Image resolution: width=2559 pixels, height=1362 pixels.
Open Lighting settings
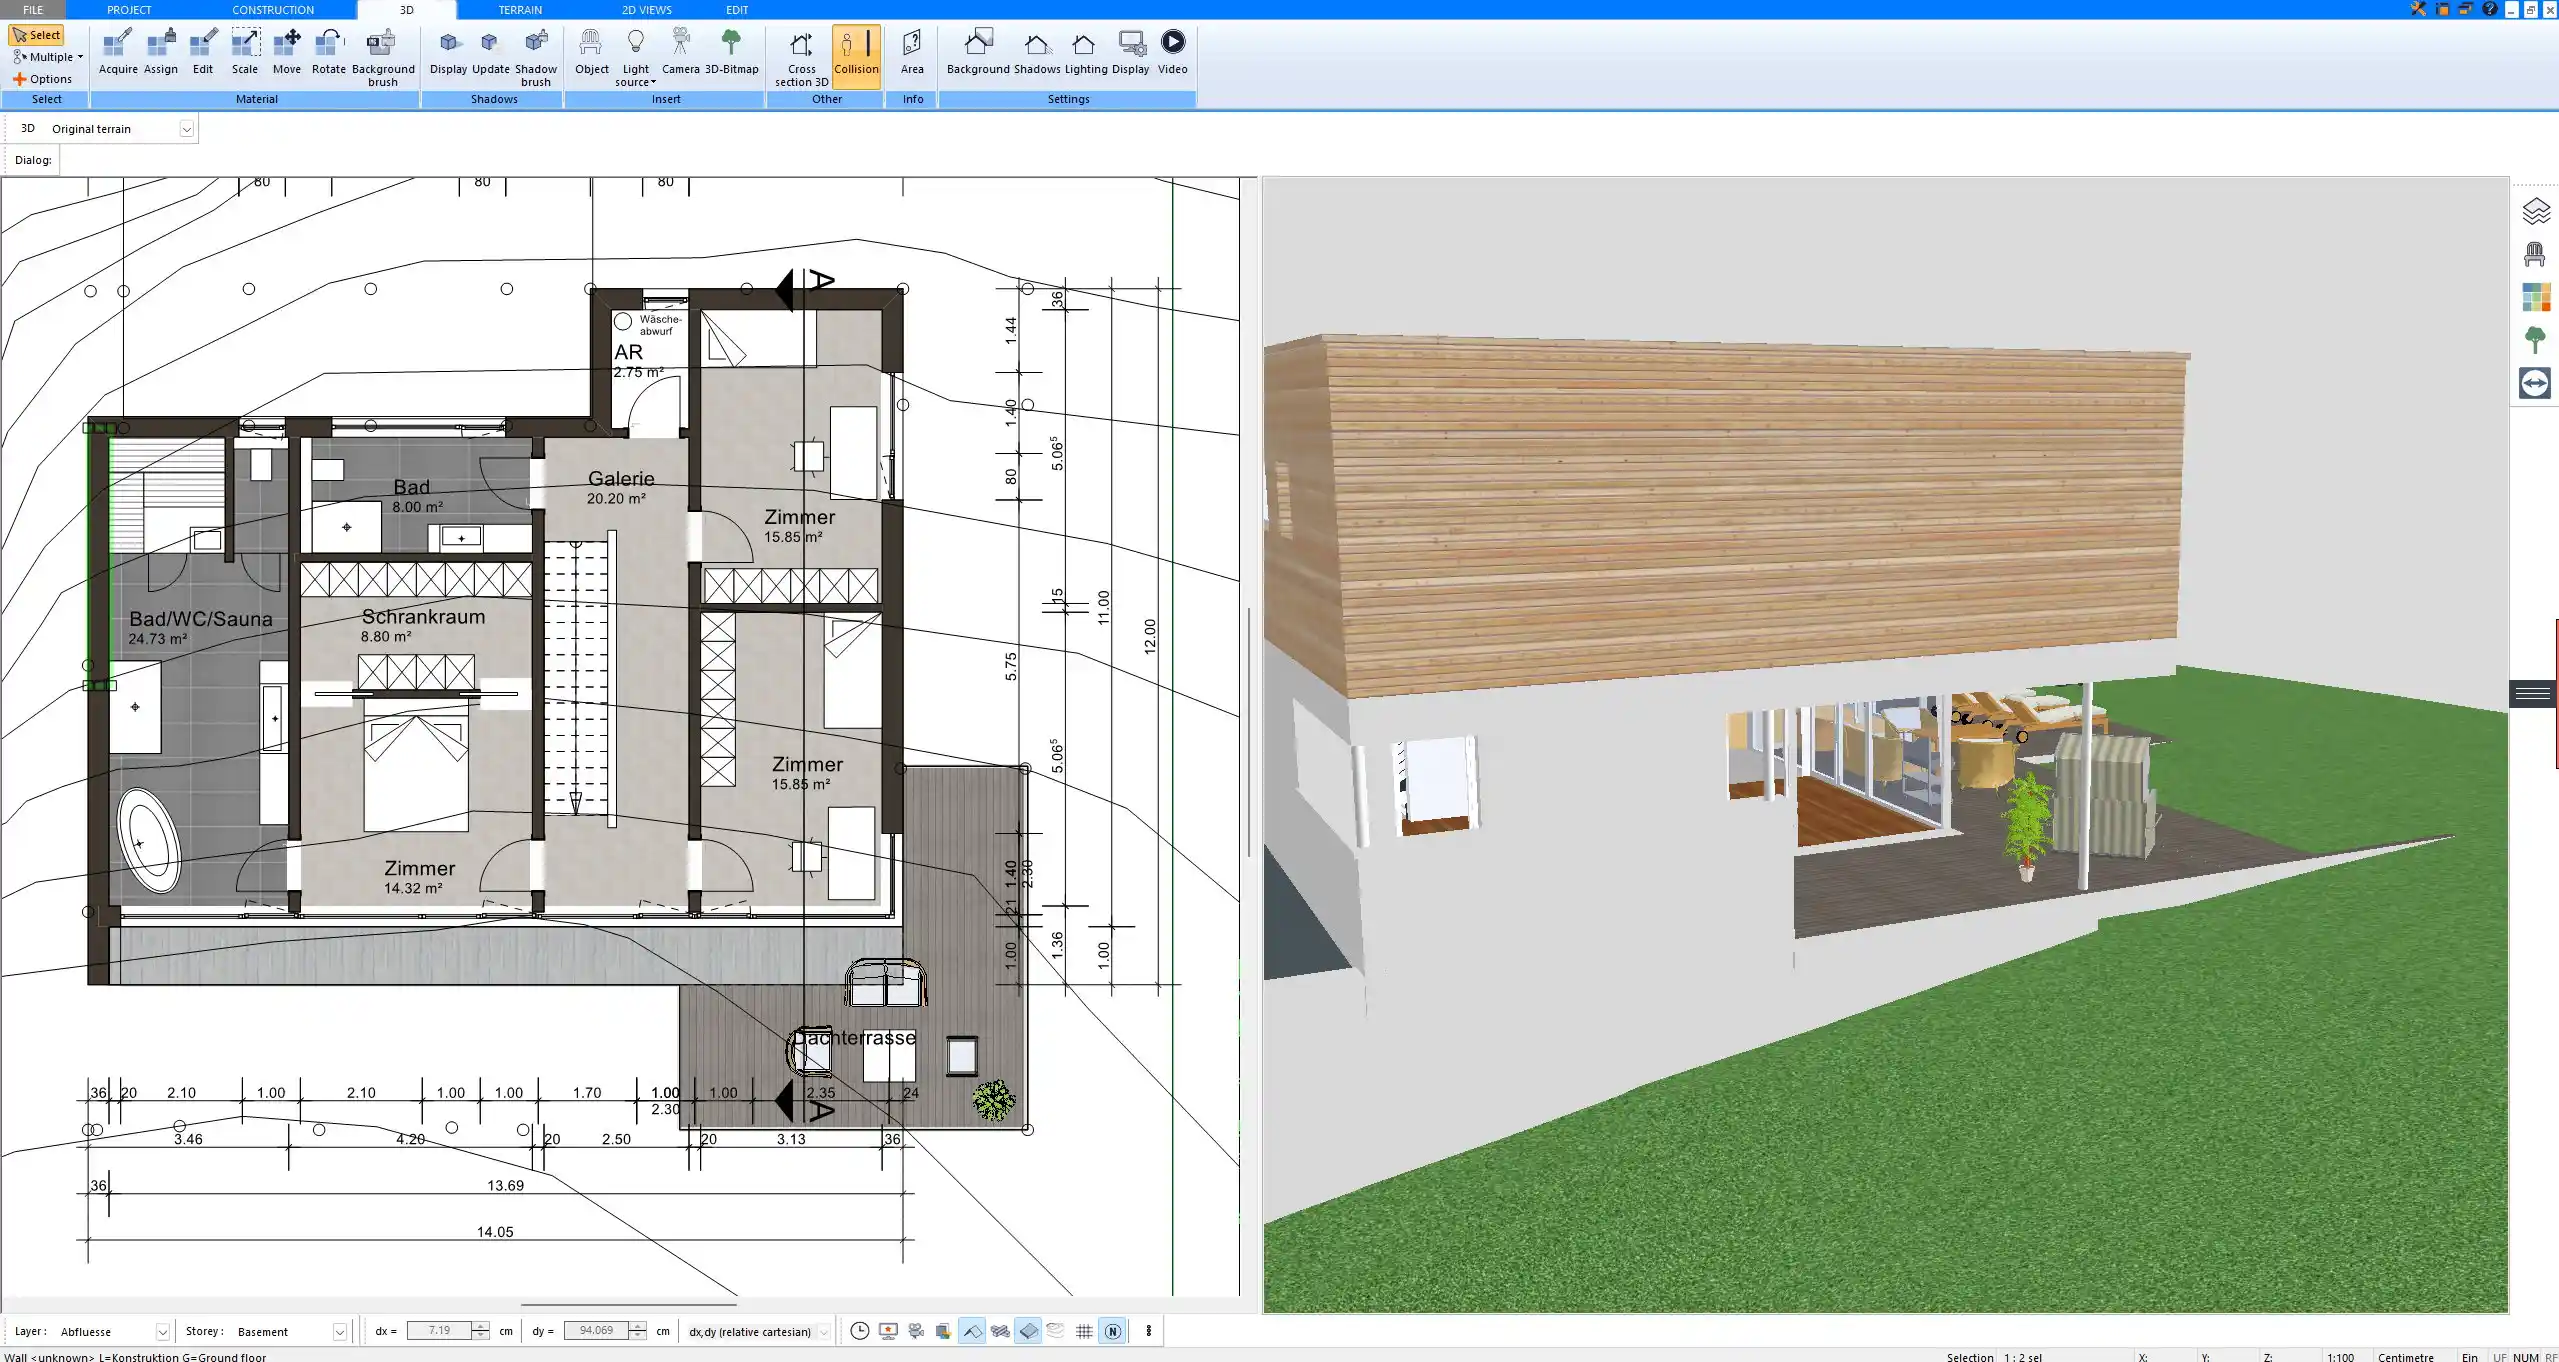pos(1085,52)
